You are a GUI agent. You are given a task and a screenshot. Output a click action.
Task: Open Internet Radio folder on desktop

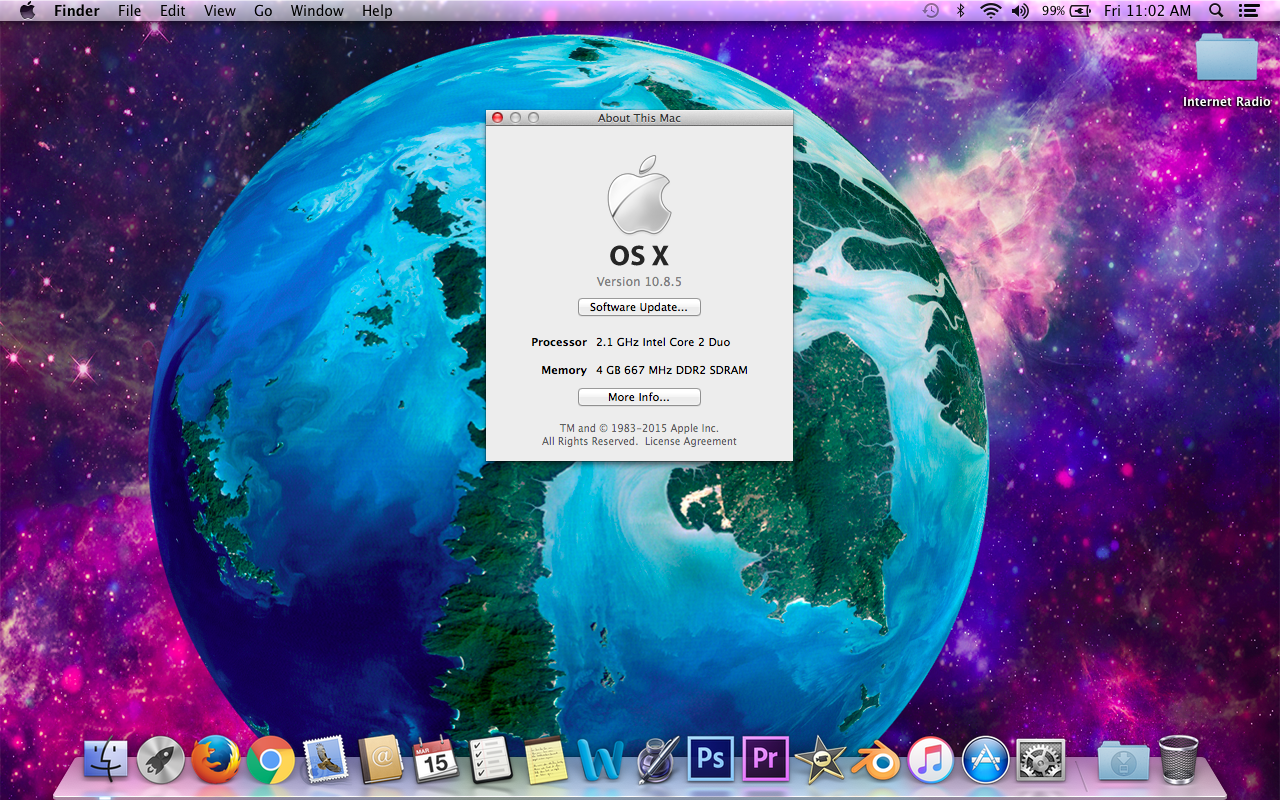point(1227,70)
